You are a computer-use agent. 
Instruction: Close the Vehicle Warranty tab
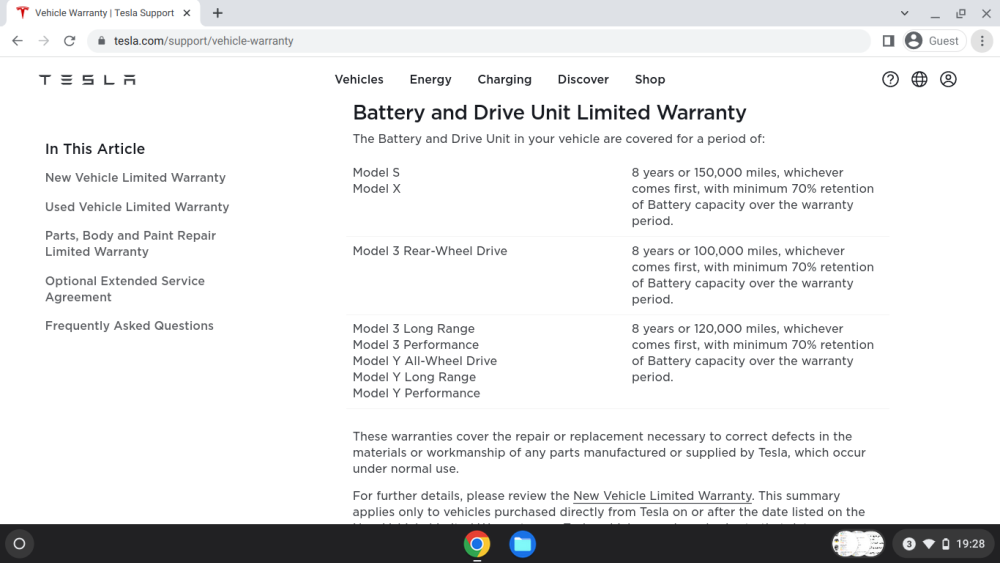(x=187, y=13)
